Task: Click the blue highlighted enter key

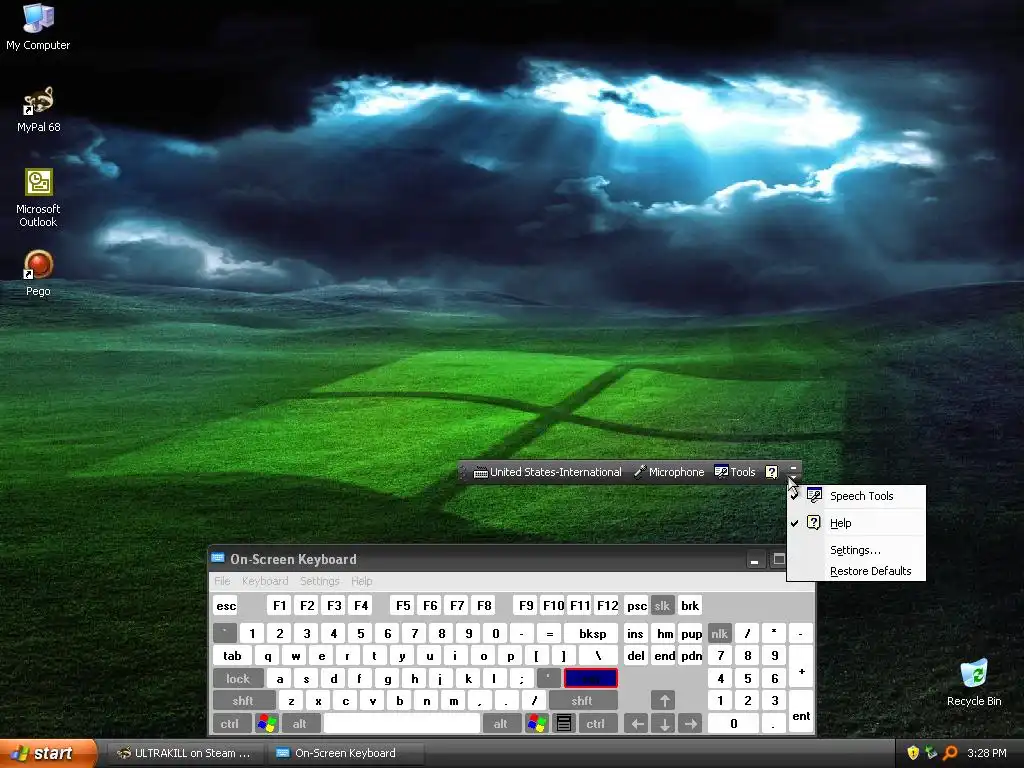Action: pos(590,679)
